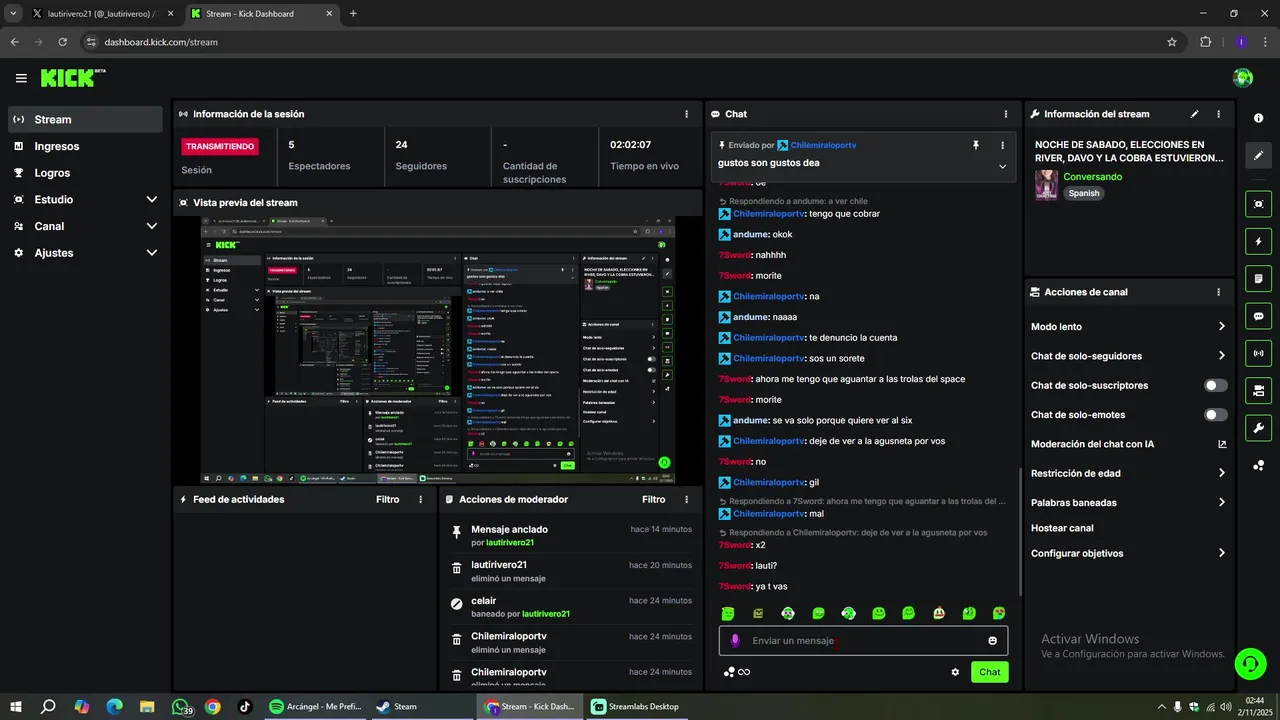
Task: Click Hostear canal
Action: coord(1062,528)
